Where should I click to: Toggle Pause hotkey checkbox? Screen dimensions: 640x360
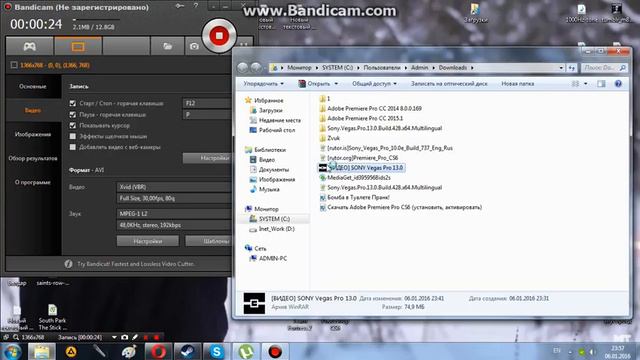point(73,115)
